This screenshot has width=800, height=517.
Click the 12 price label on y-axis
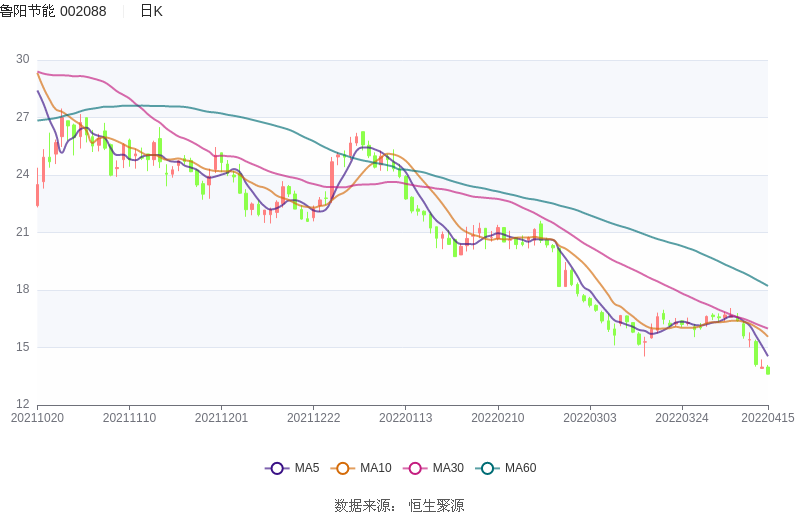[23, 405]
